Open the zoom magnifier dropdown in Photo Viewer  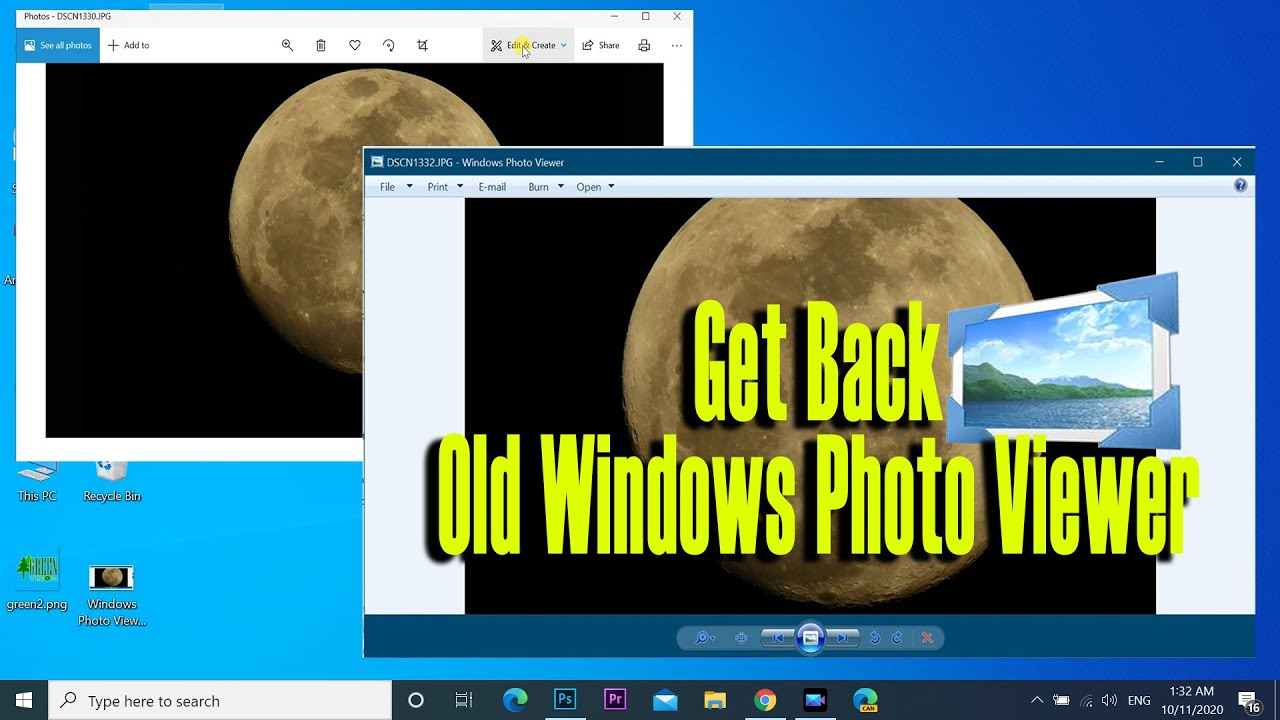705,638
